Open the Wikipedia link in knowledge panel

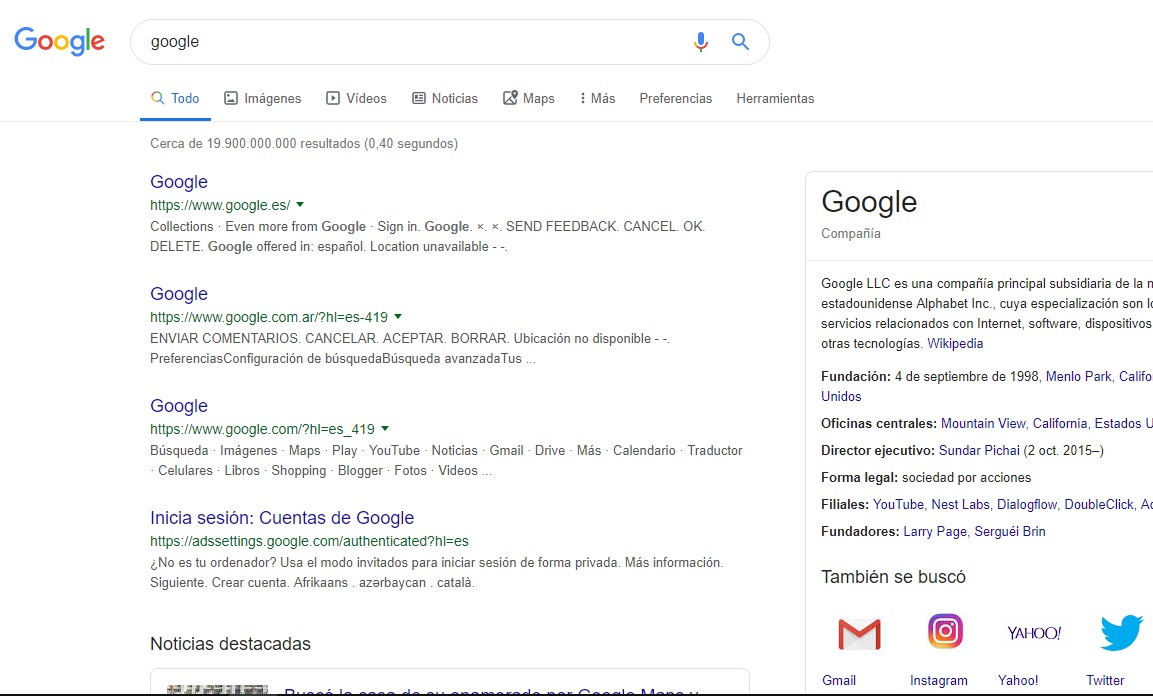coord(954,343)
